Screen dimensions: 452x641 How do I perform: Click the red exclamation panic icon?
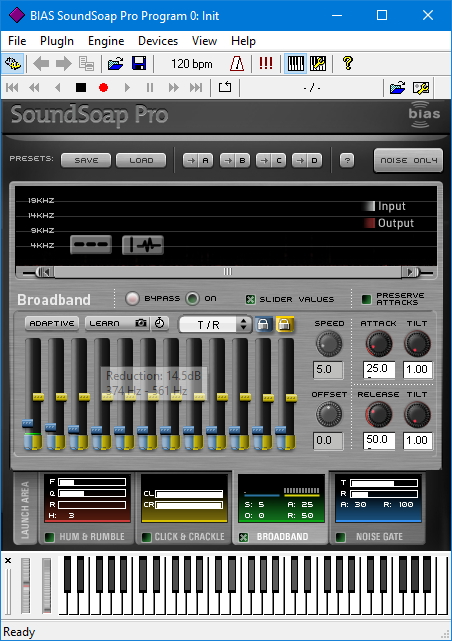click(266, 63)
